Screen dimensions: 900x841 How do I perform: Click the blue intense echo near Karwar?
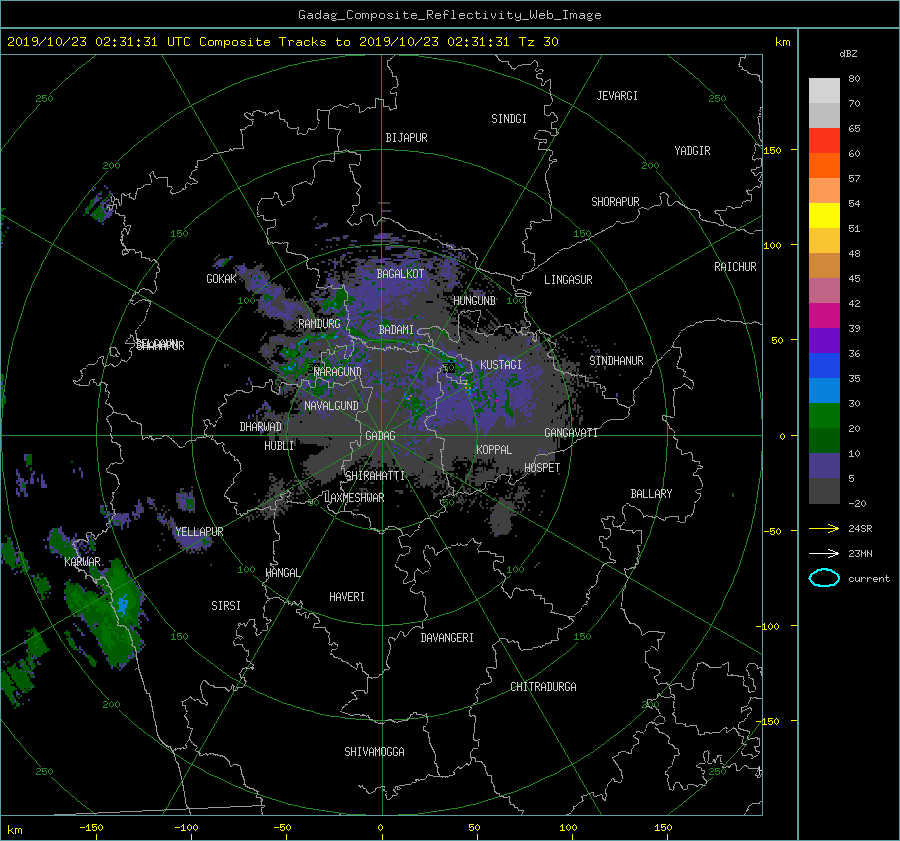122,604
